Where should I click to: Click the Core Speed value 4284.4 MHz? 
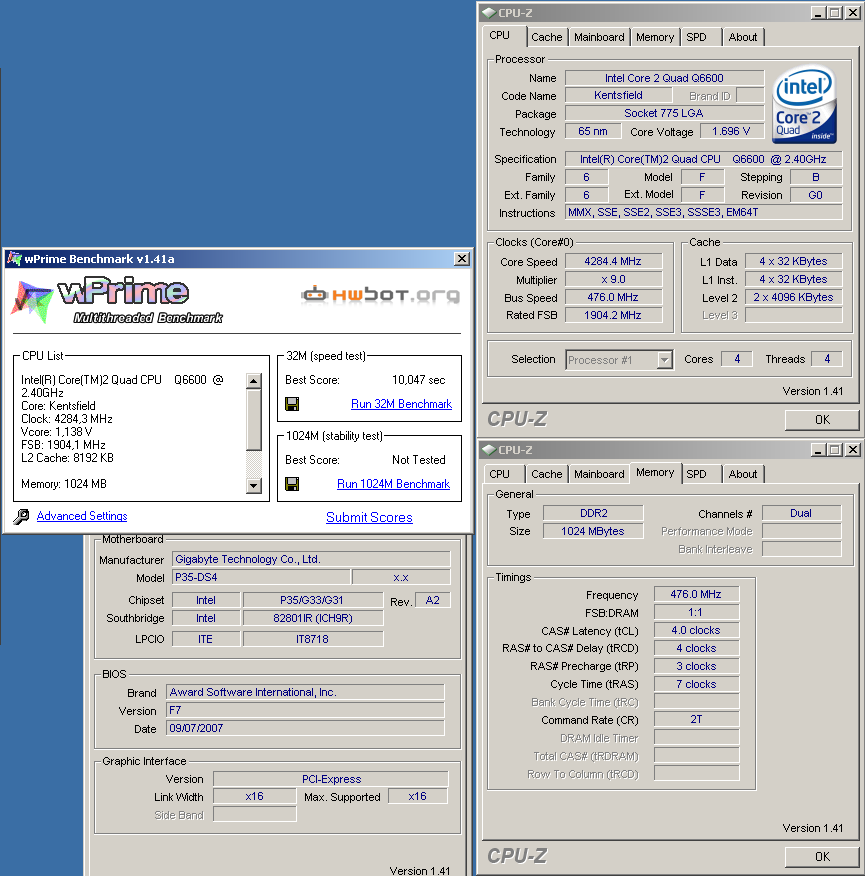click(x=613, y=261)
